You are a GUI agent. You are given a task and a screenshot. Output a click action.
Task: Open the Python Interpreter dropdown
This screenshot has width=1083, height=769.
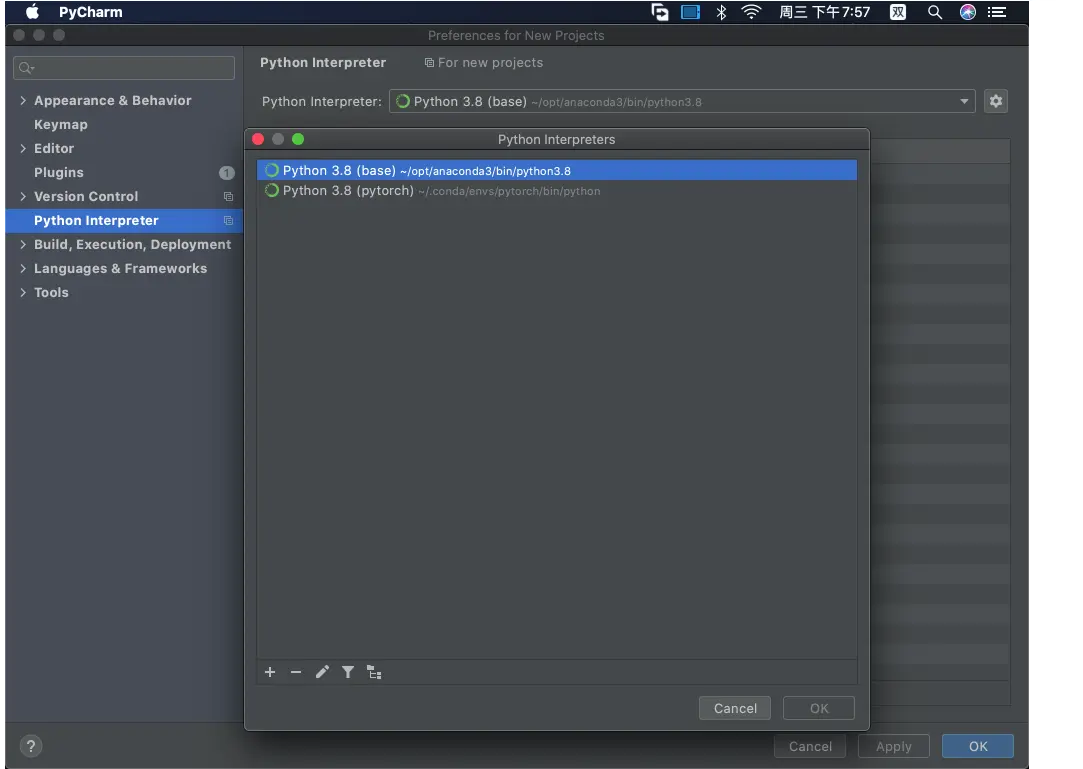(x=963, y=100)
